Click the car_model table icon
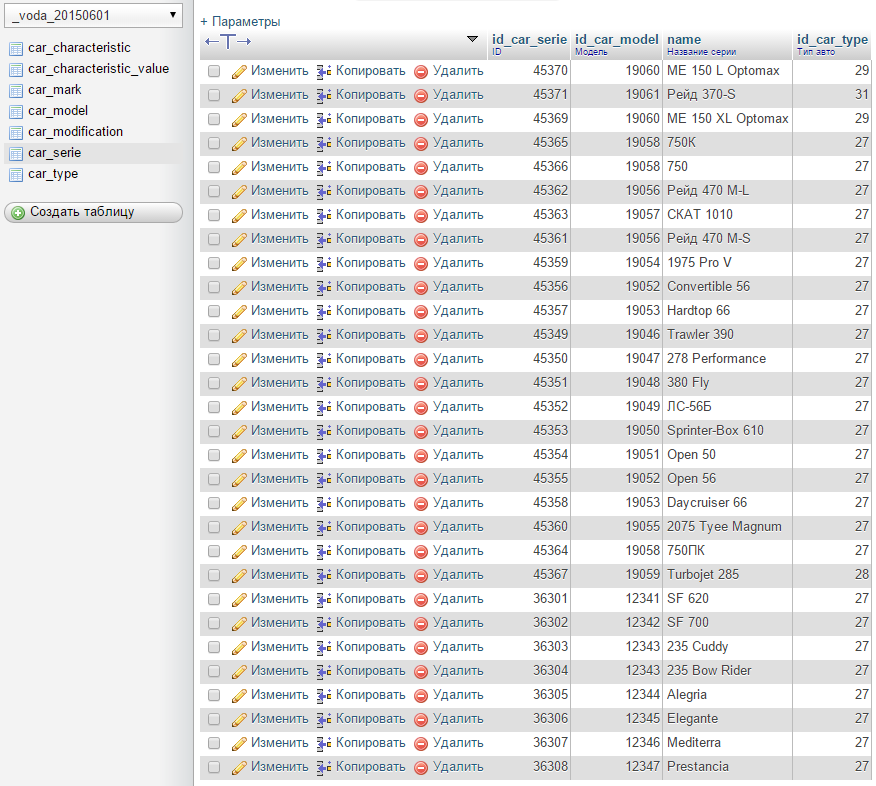The width and height of the screenshot is (876, 786). [16, 112]
